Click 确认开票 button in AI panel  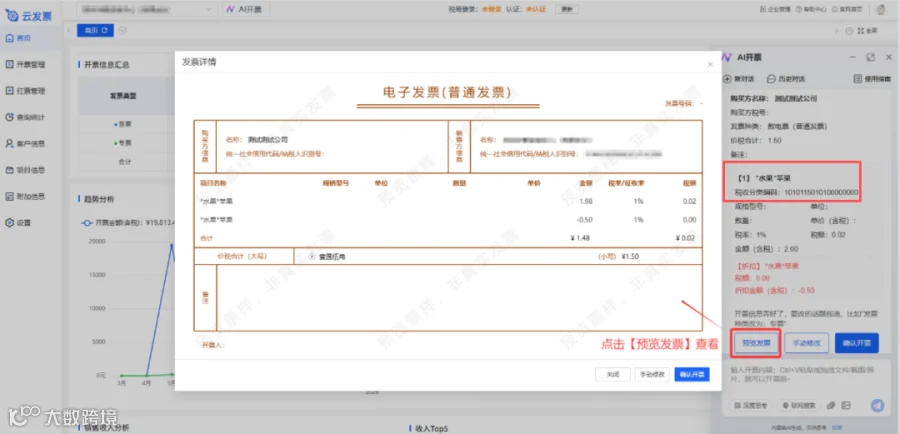[856, 343]
